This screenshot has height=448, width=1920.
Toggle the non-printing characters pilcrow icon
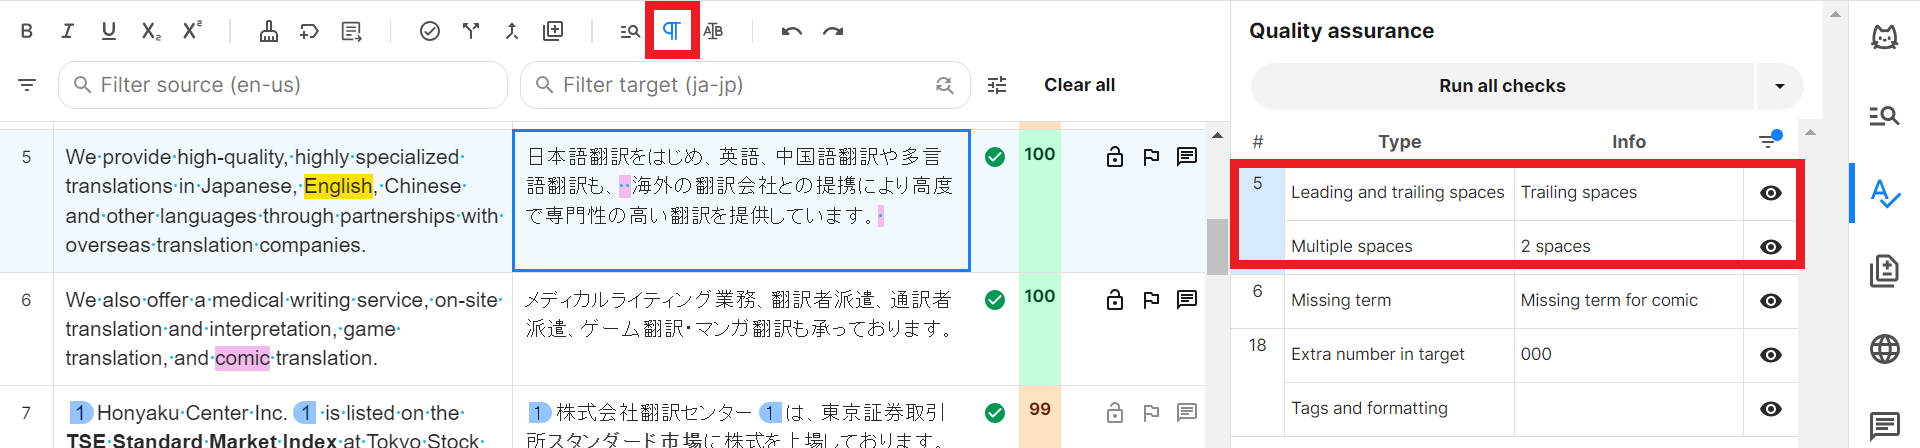(x=671, y=31)
